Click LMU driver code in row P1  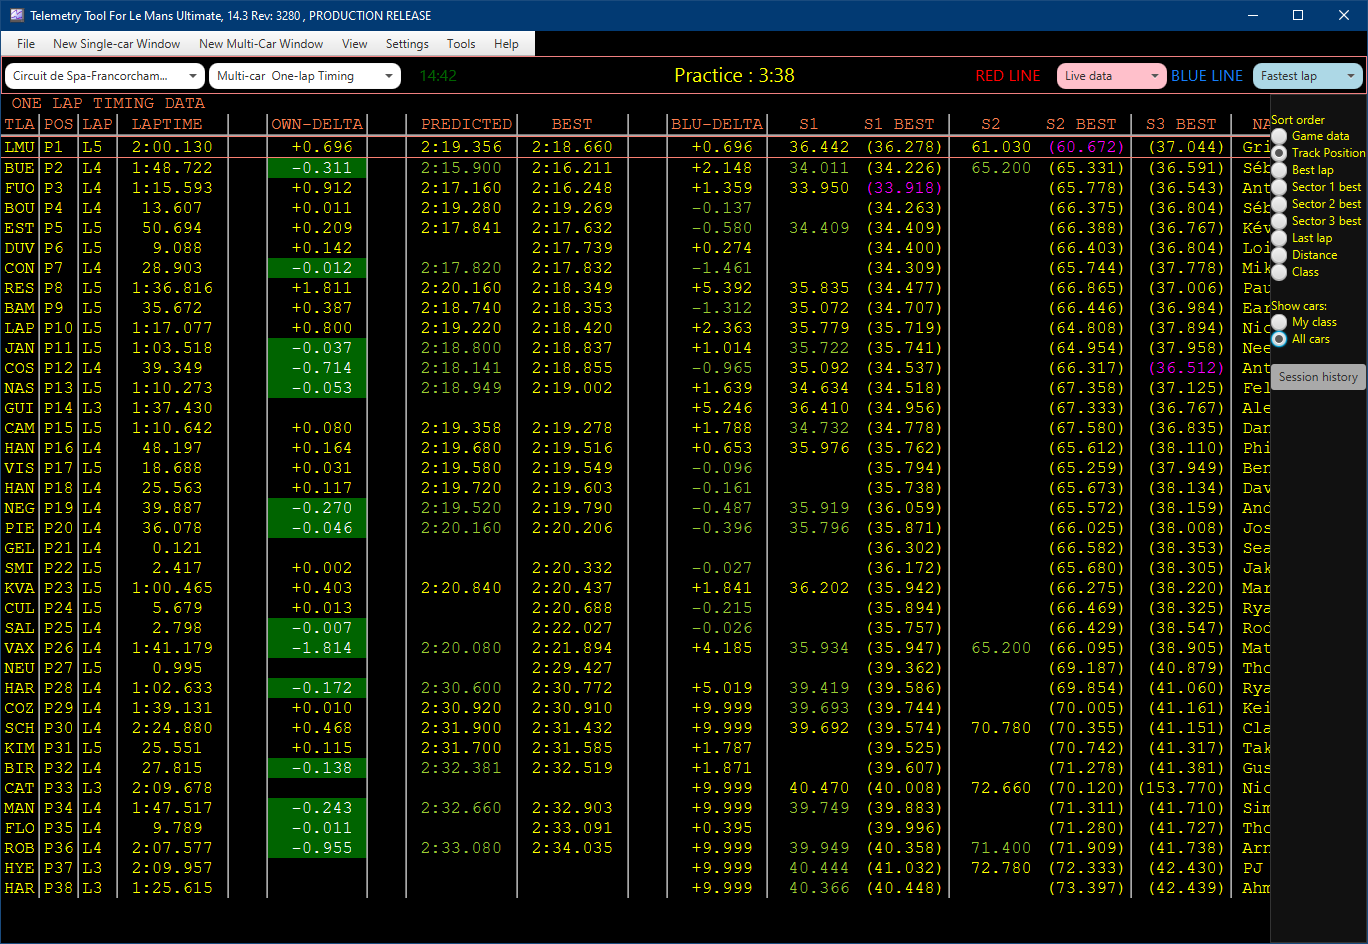point(19,148)
